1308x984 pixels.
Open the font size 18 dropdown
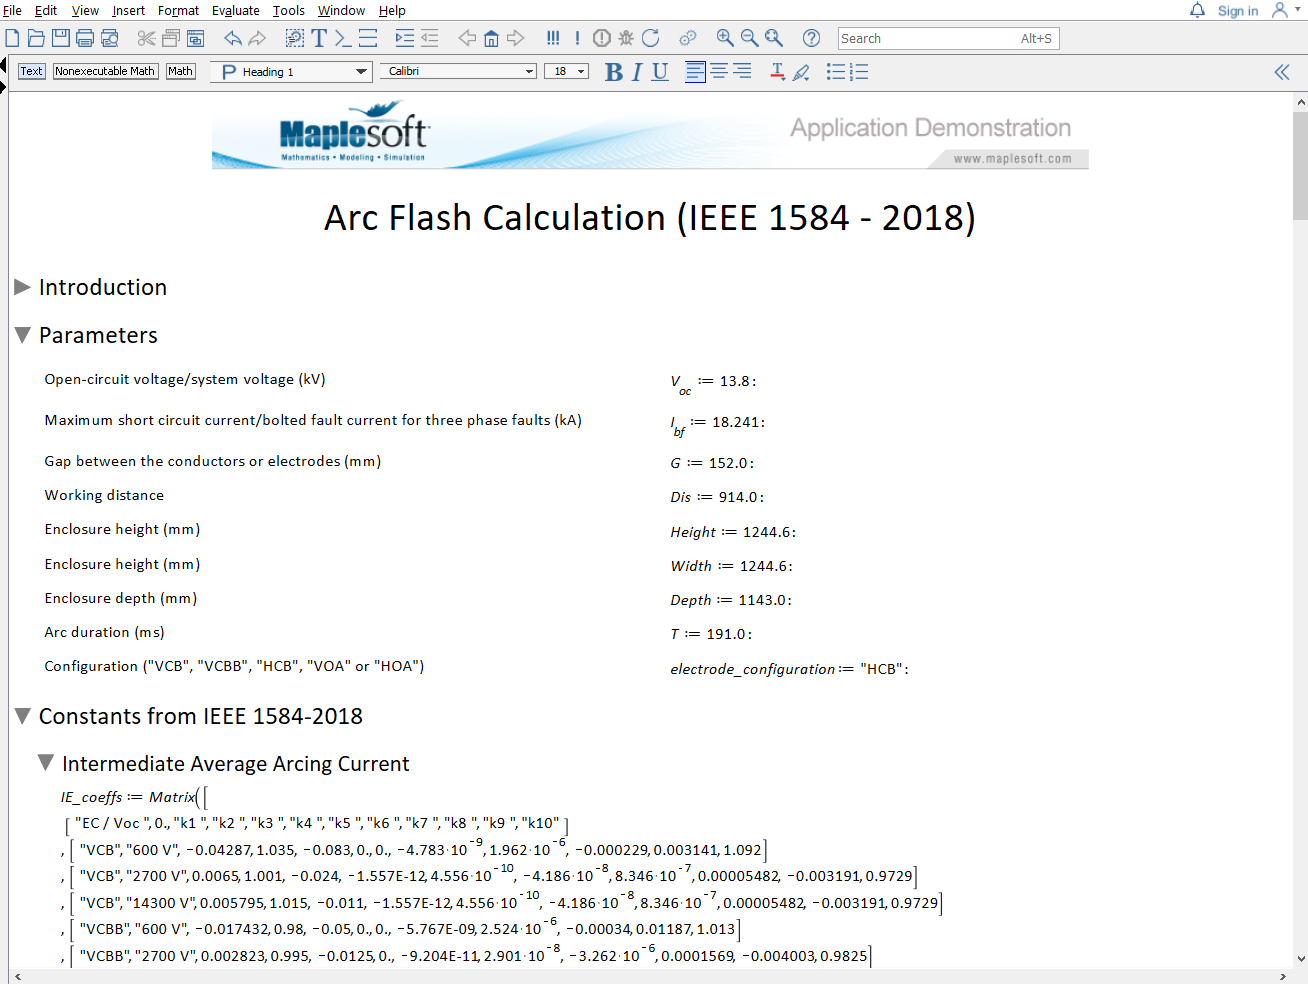(567, 72)
